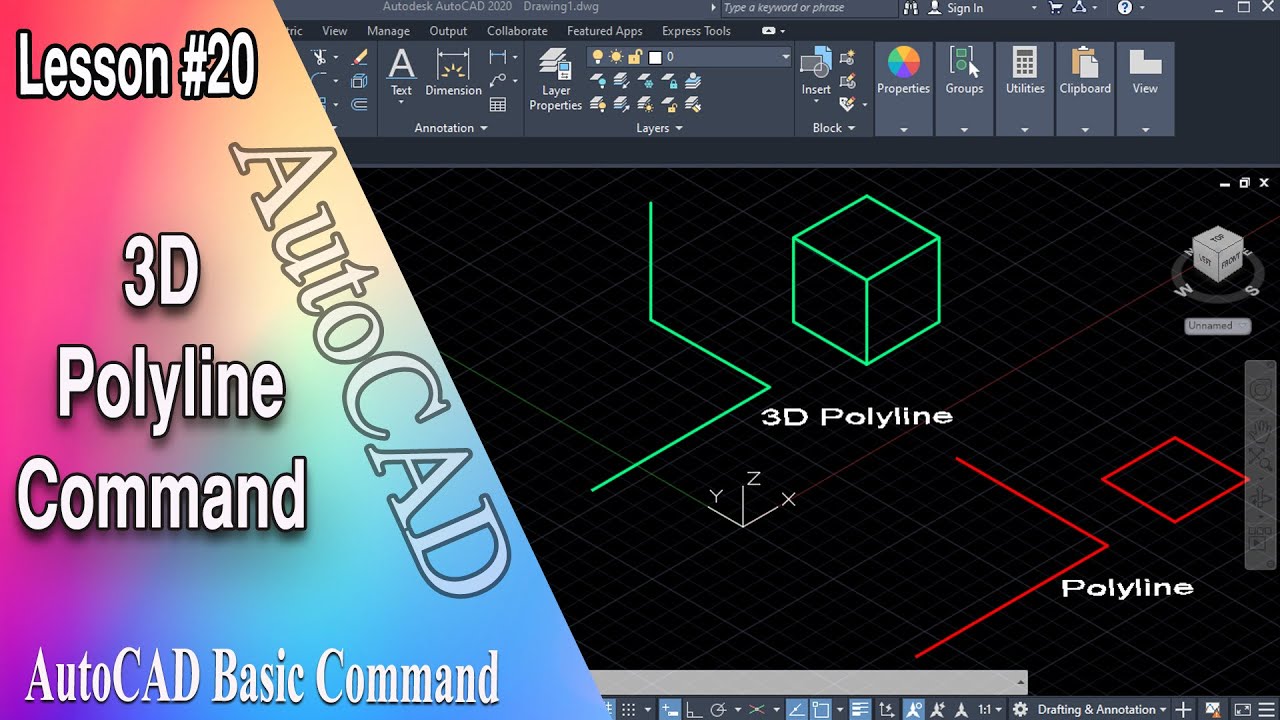Viewport: 1280px width, 720px height.
Task: Open the Manage ribbon tab
Action: point(388,31)
